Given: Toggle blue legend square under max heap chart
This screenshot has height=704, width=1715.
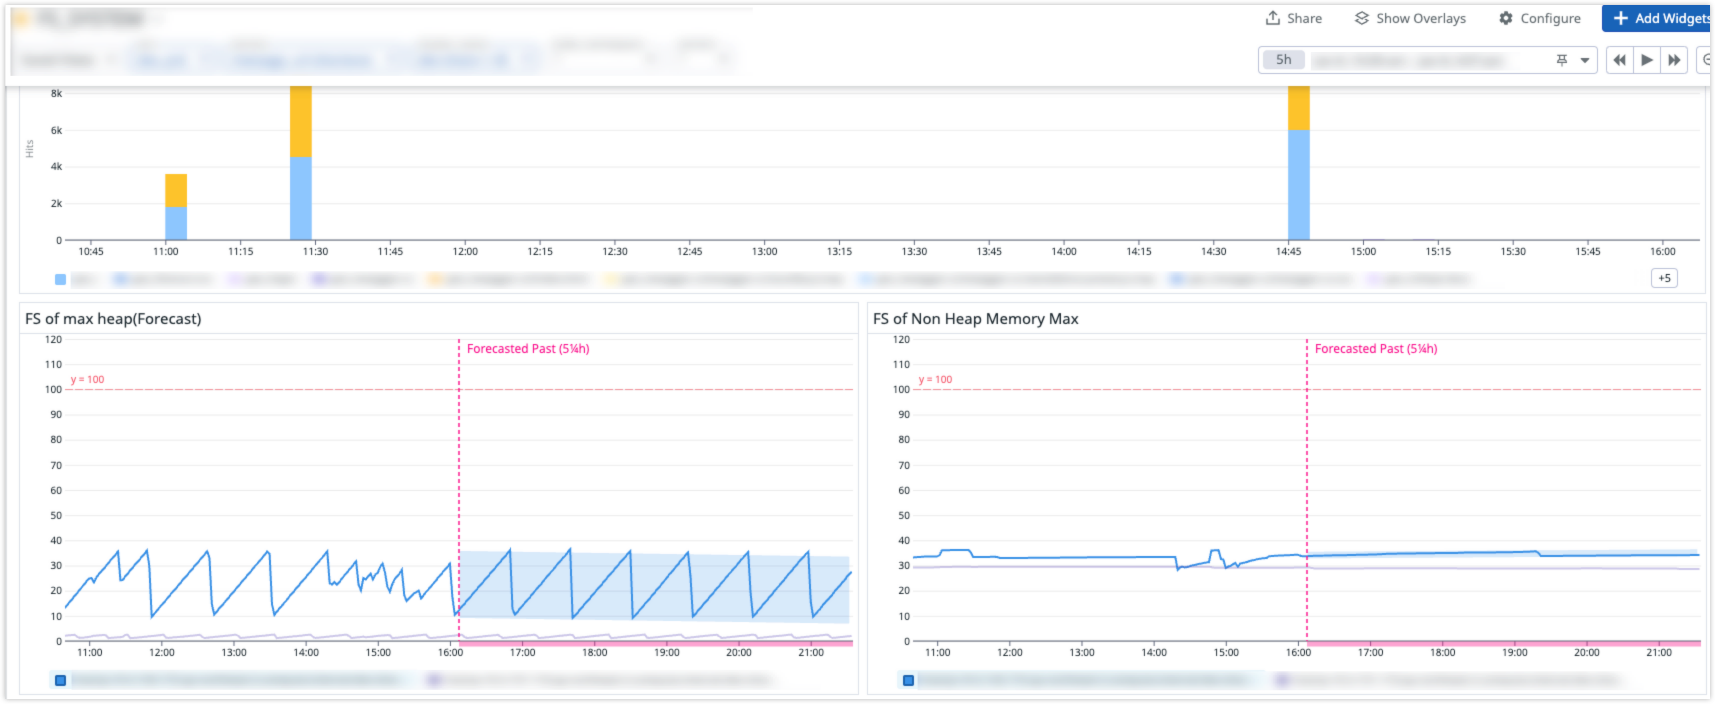Looking at the screenshot, I should click(60, 680).
